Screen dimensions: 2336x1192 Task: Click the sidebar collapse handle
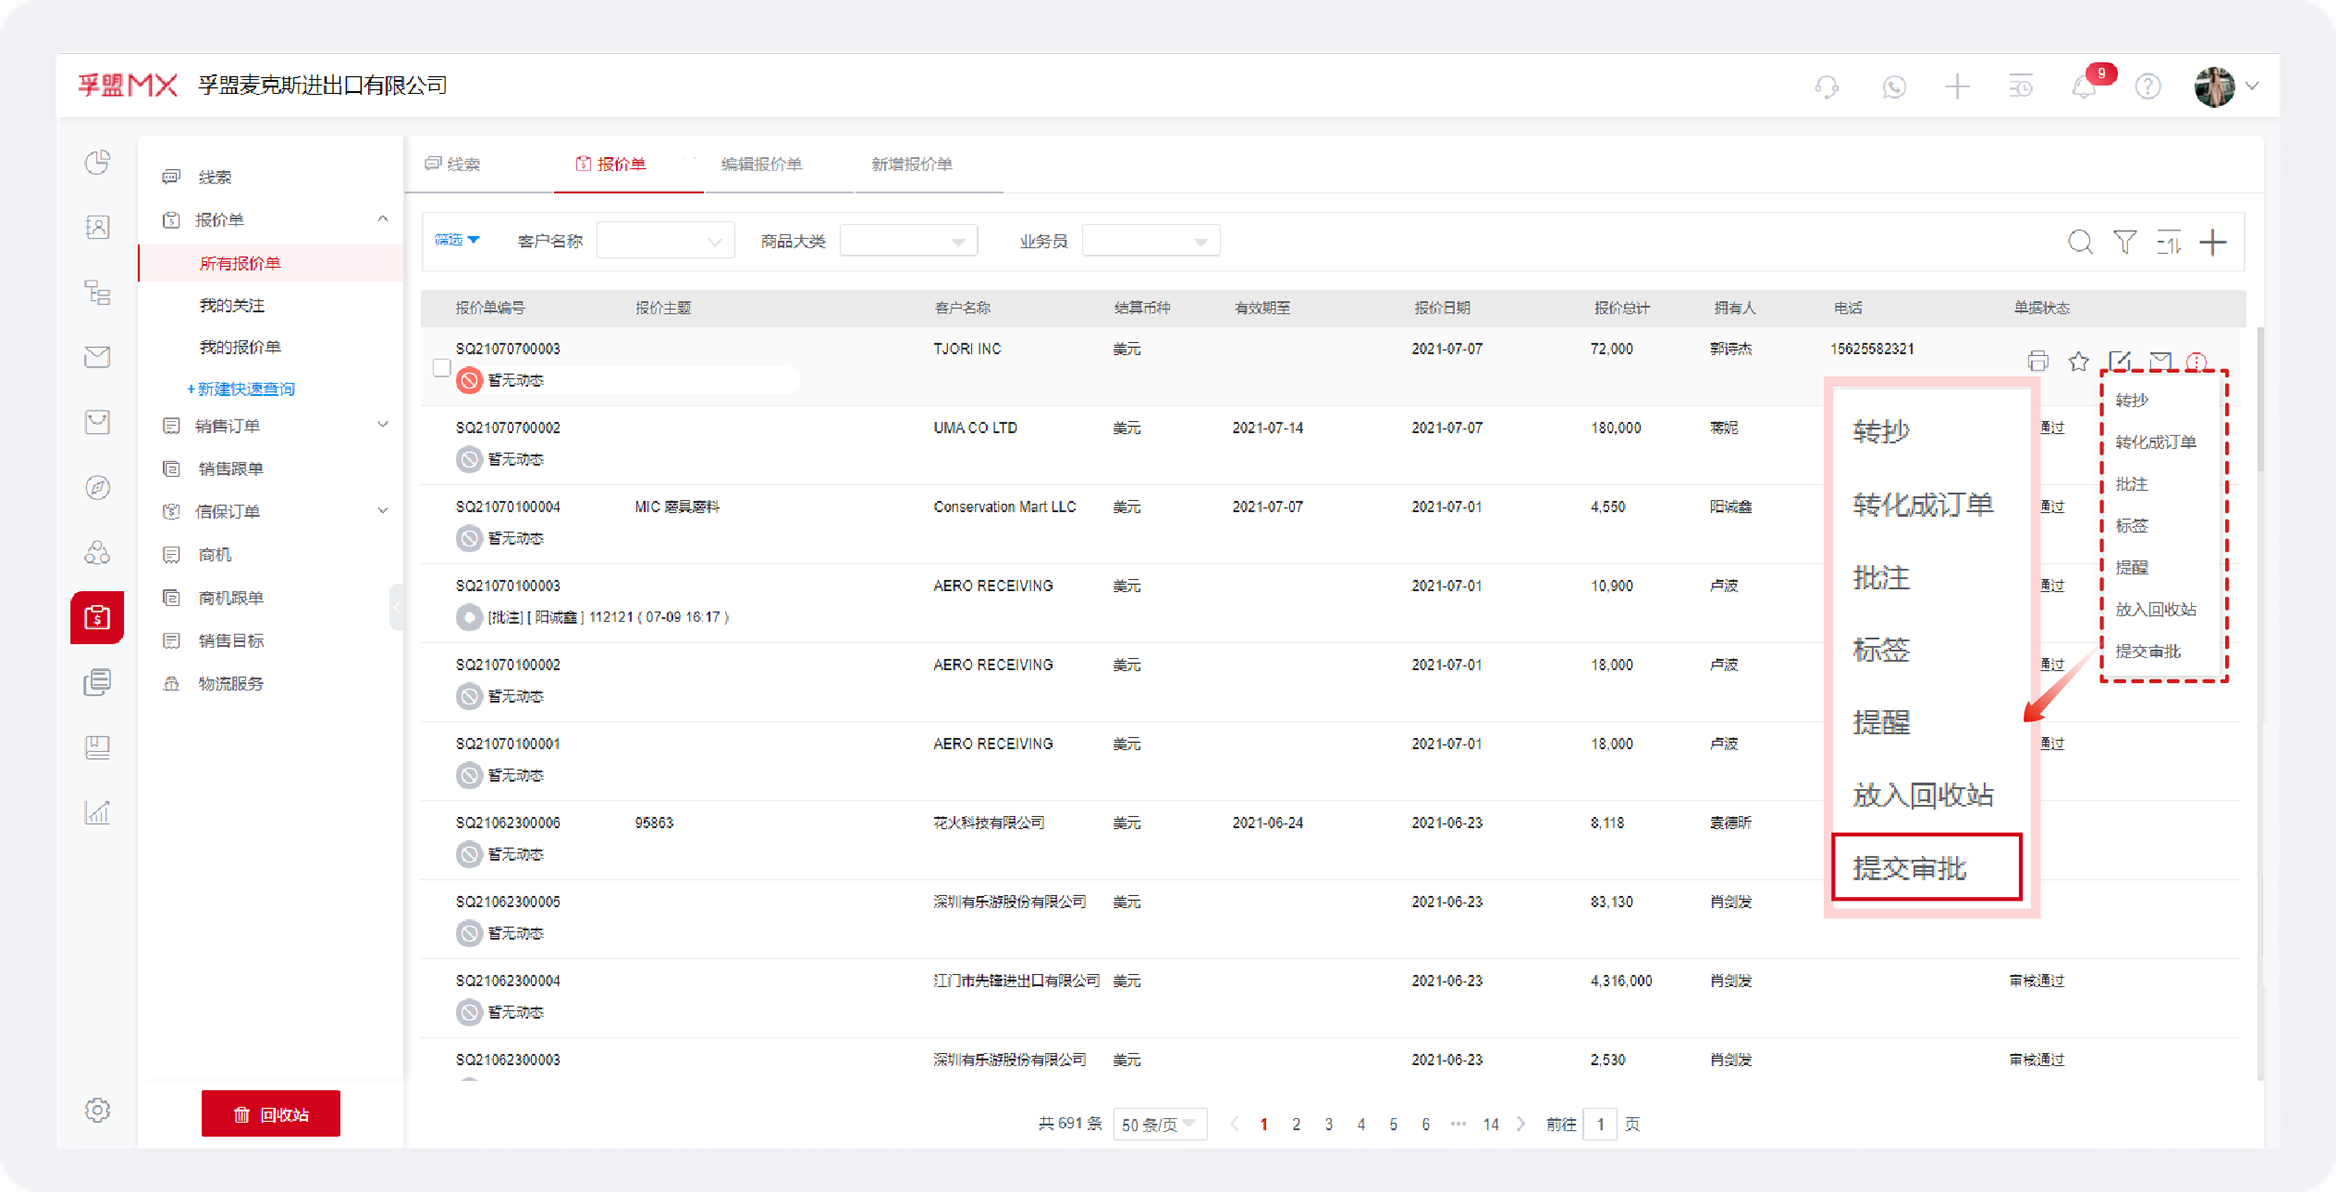pos(397,606)
